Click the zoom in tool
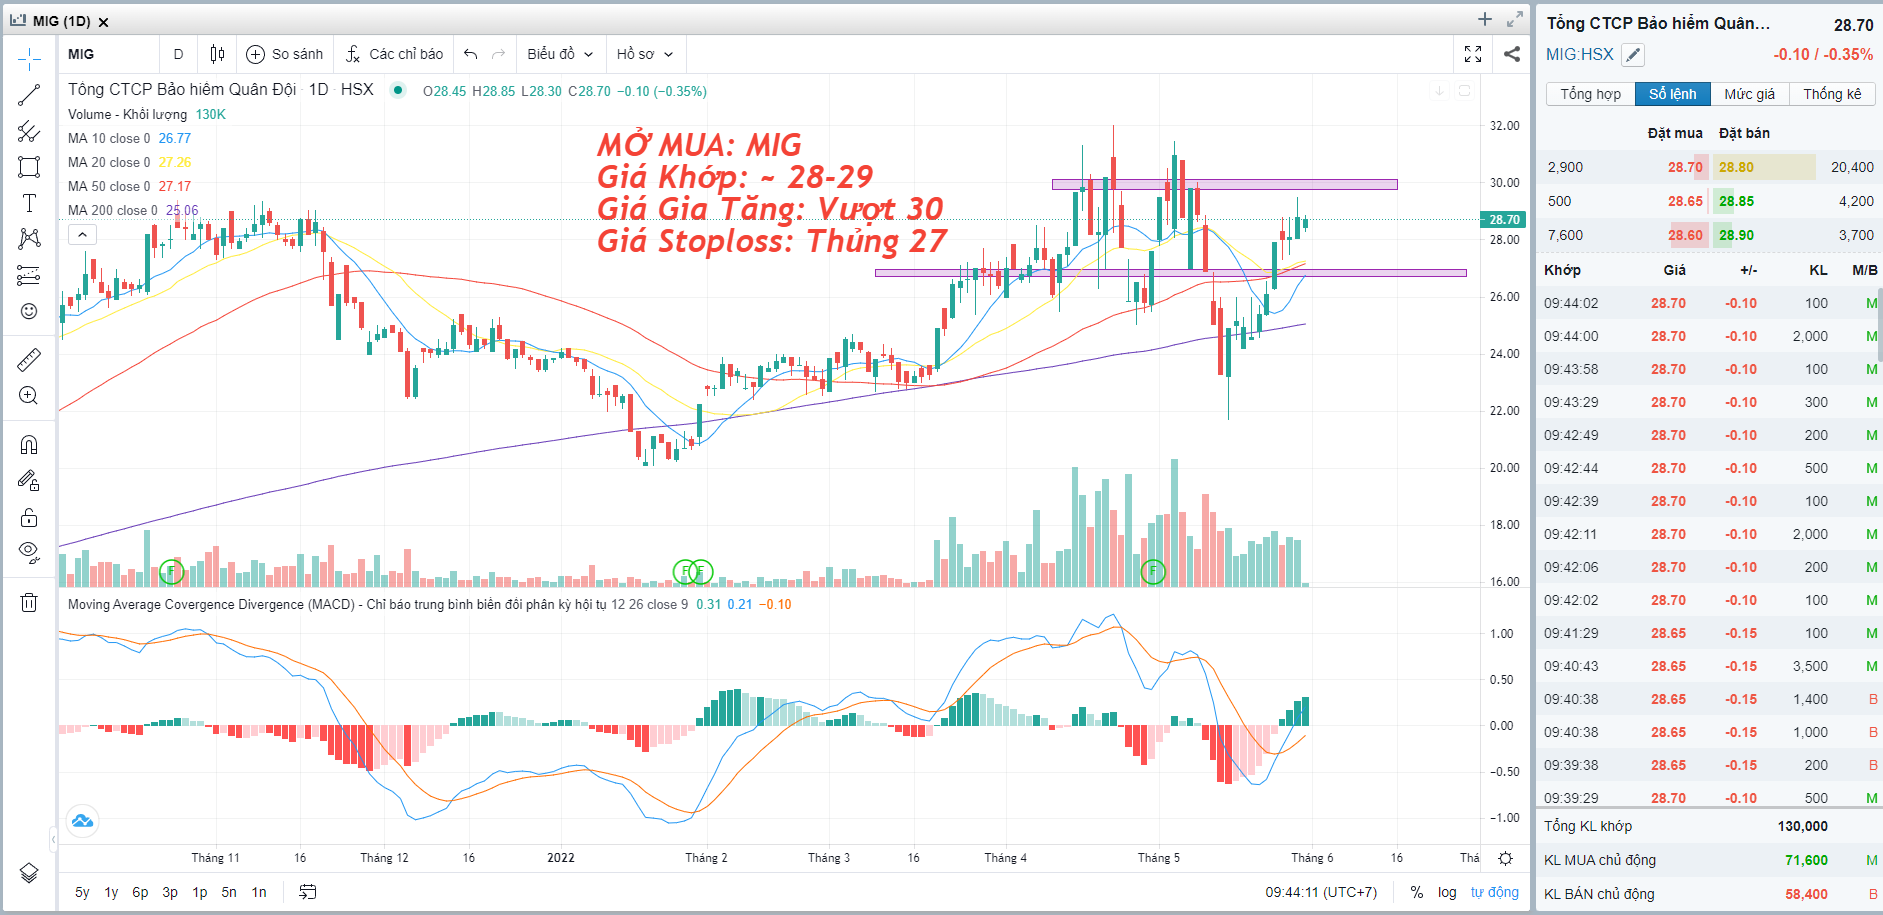Image resolution: width=1883 pixels, height=915 pixels. coord(29,396)
